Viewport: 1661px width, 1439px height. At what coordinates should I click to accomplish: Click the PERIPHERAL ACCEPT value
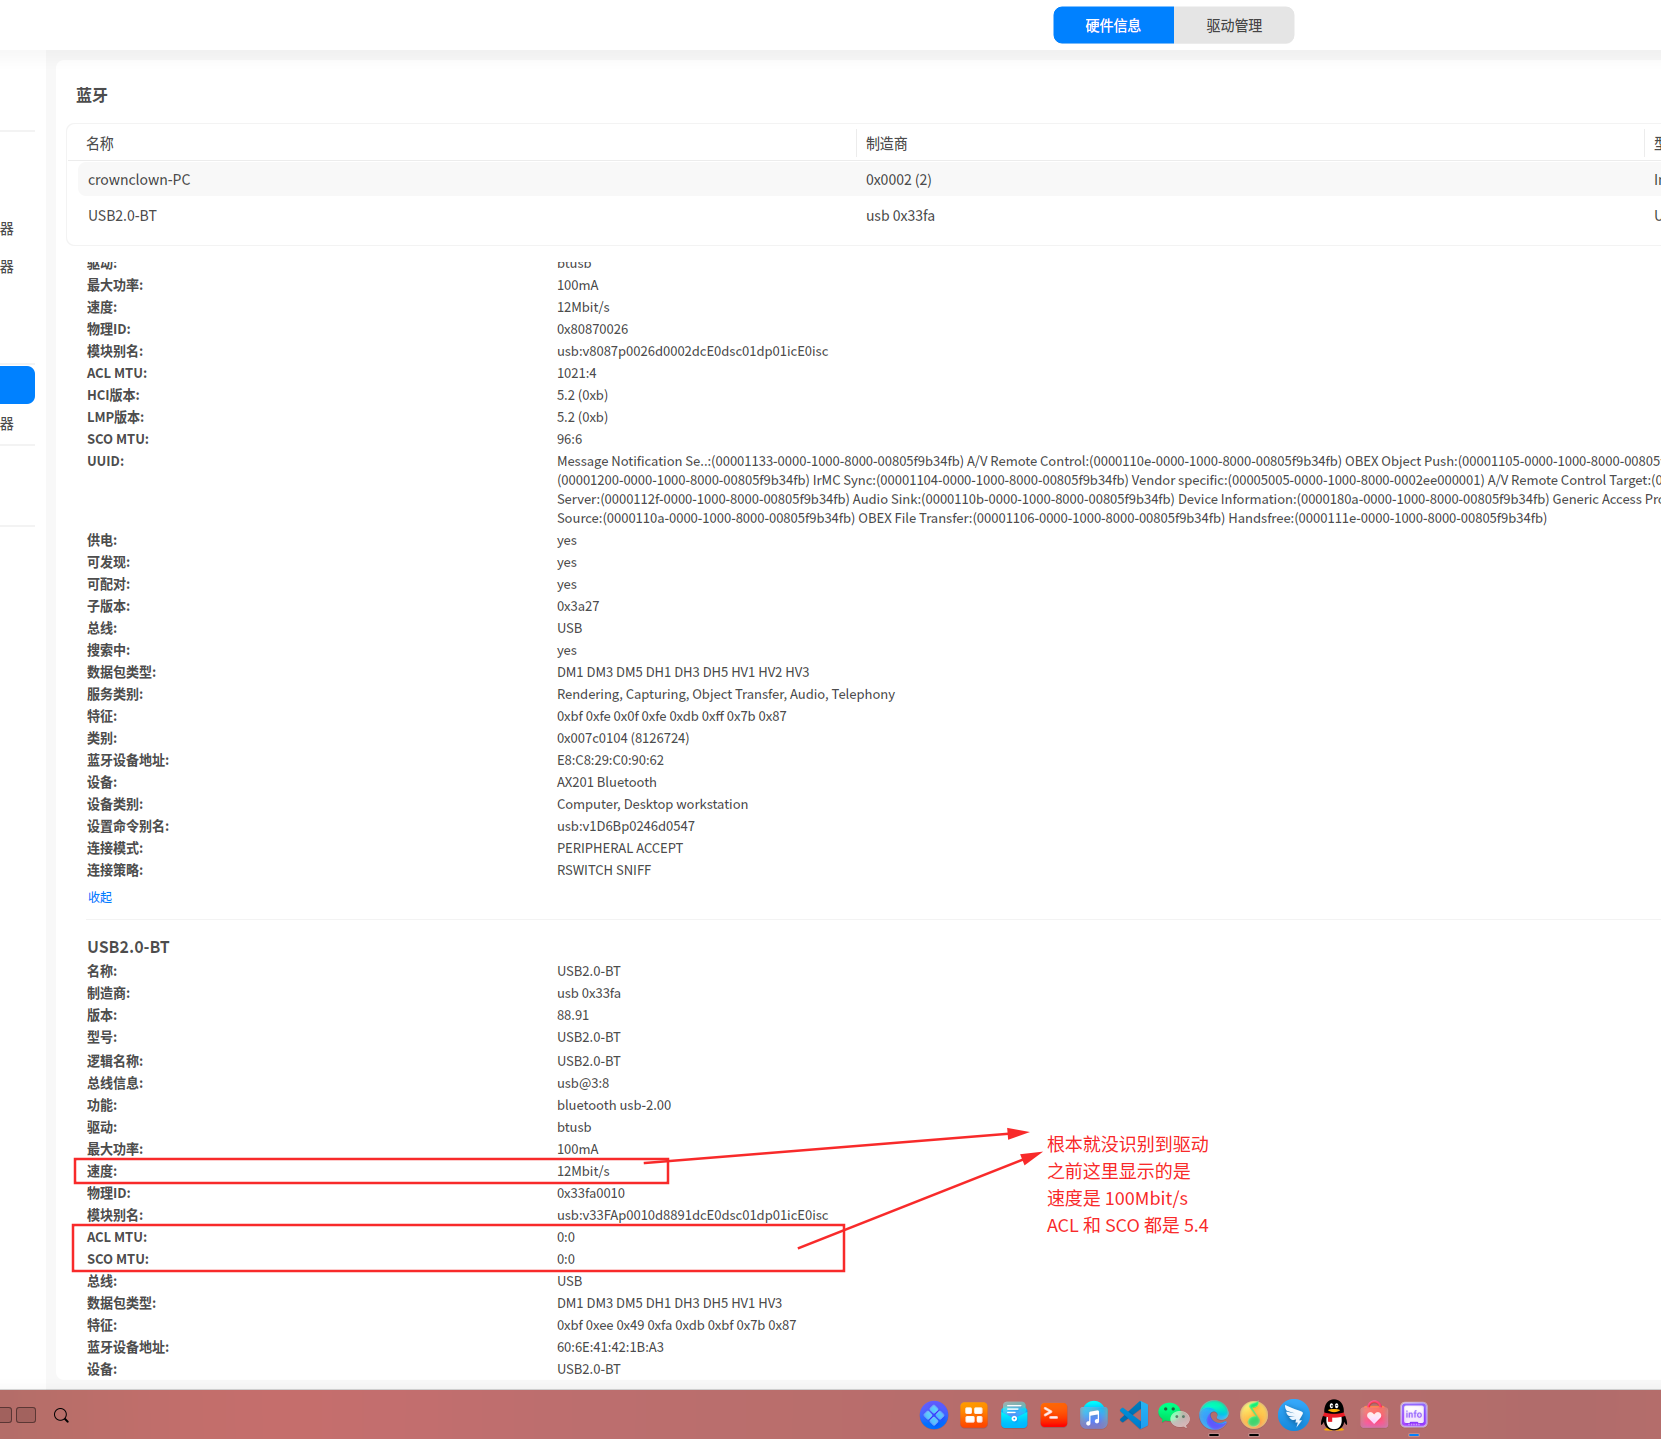click(x=620, y=848)
